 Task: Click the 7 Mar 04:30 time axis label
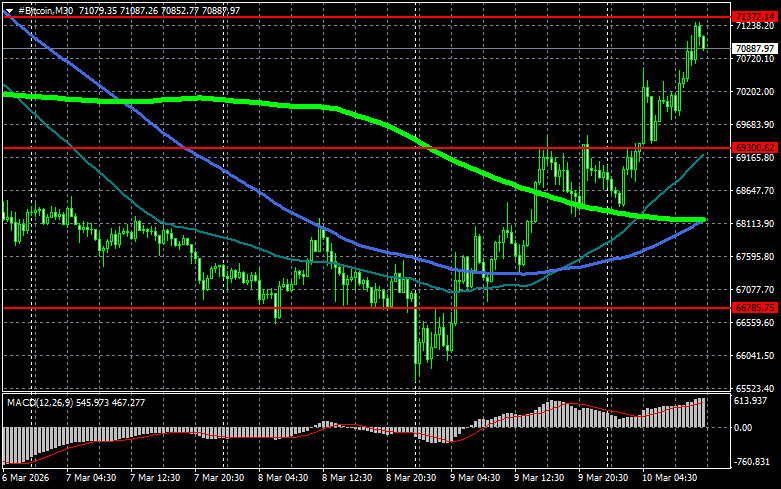(91, 478)
